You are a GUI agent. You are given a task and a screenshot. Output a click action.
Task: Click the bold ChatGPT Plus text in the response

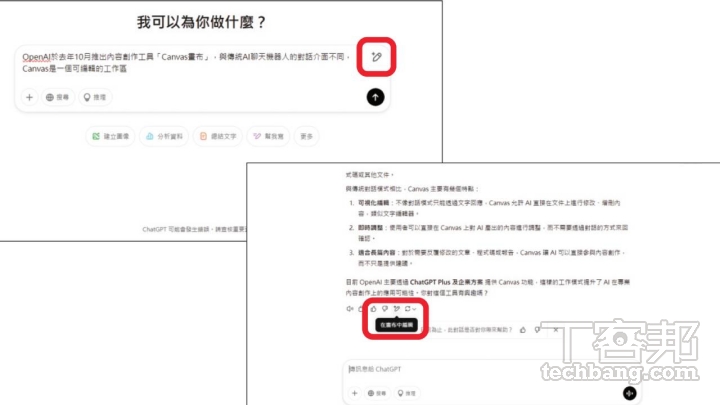430,282
